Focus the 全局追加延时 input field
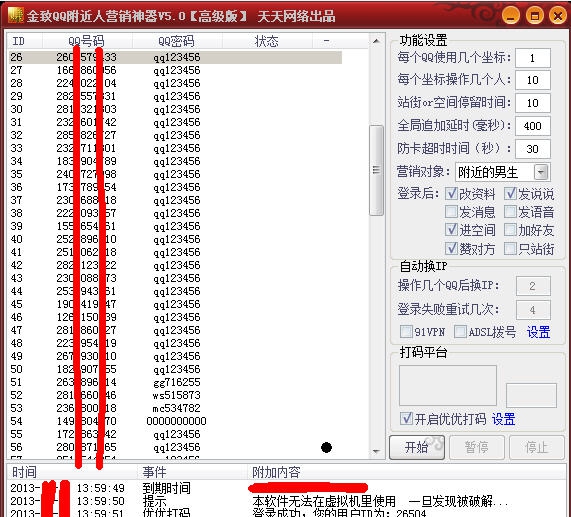This screenshot has width=571, height=517. pyautogui.click(x=533, y=126)
